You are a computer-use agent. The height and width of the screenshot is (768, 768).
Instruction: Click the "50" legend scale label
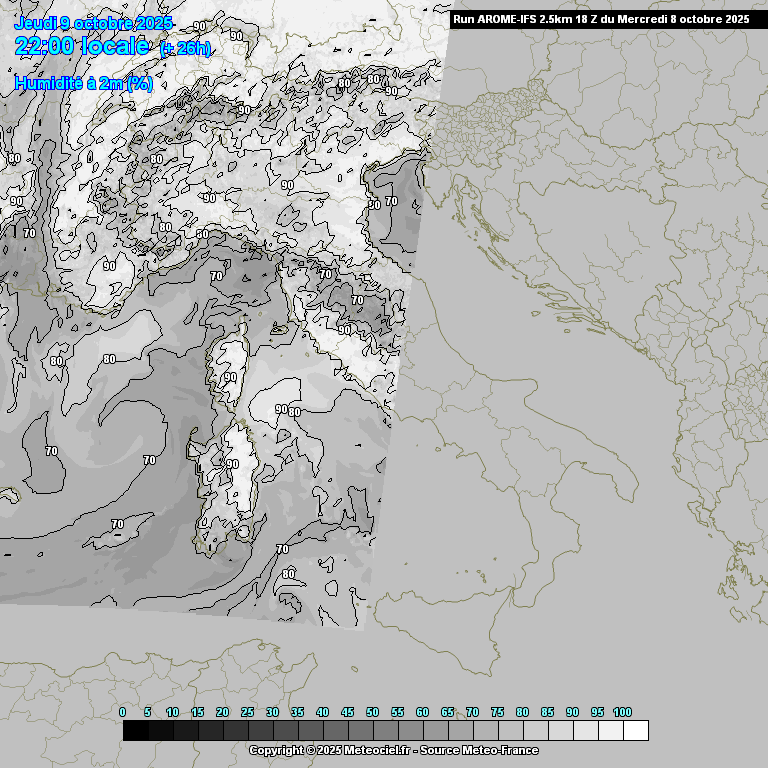[x=372, y=712]
